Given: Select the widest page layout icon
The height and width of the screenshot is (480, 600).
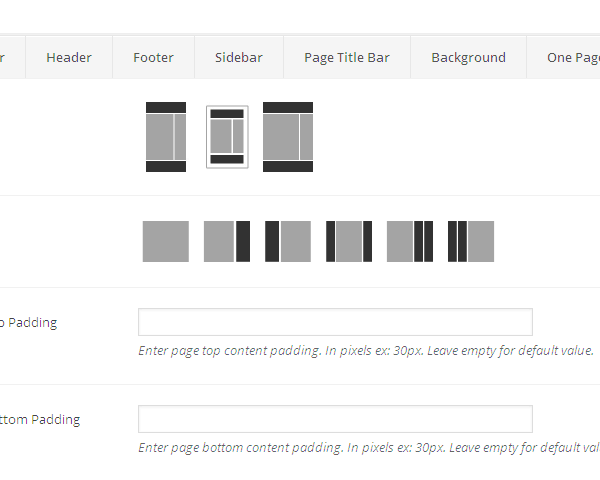Looking at the screenshot, I should (x=288, y=137).
